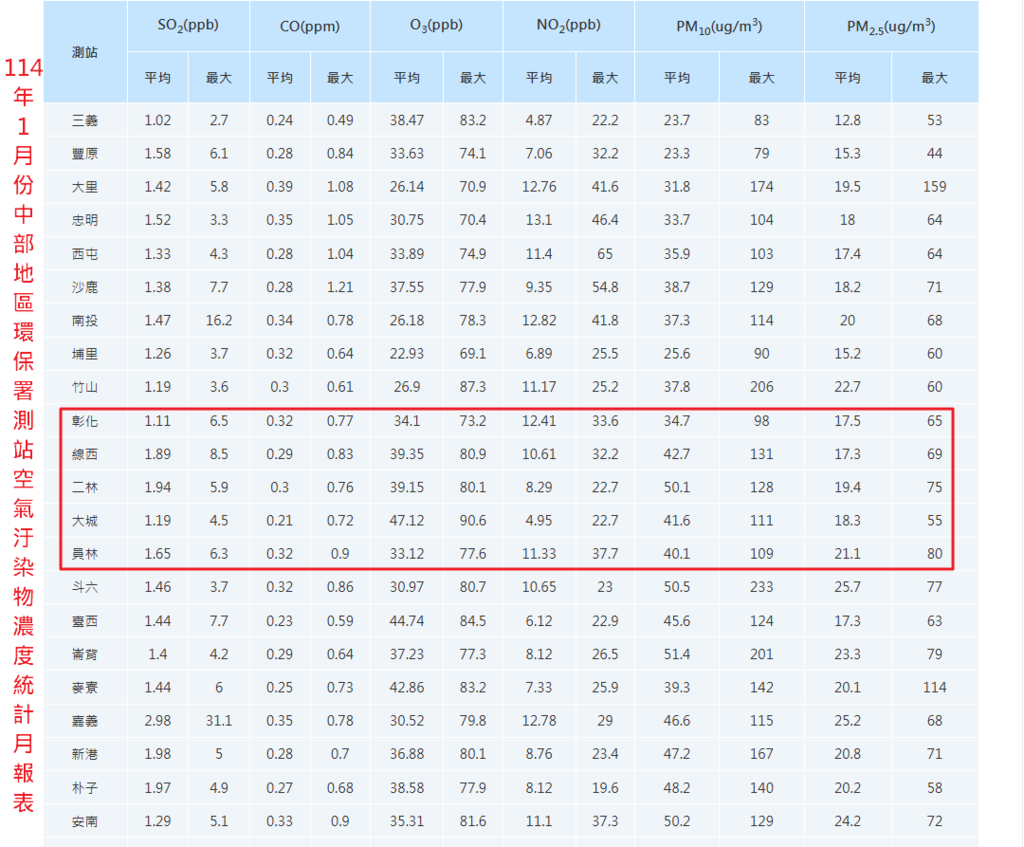
Task: Select the 西屯 station name
Action: click(85, 253)
